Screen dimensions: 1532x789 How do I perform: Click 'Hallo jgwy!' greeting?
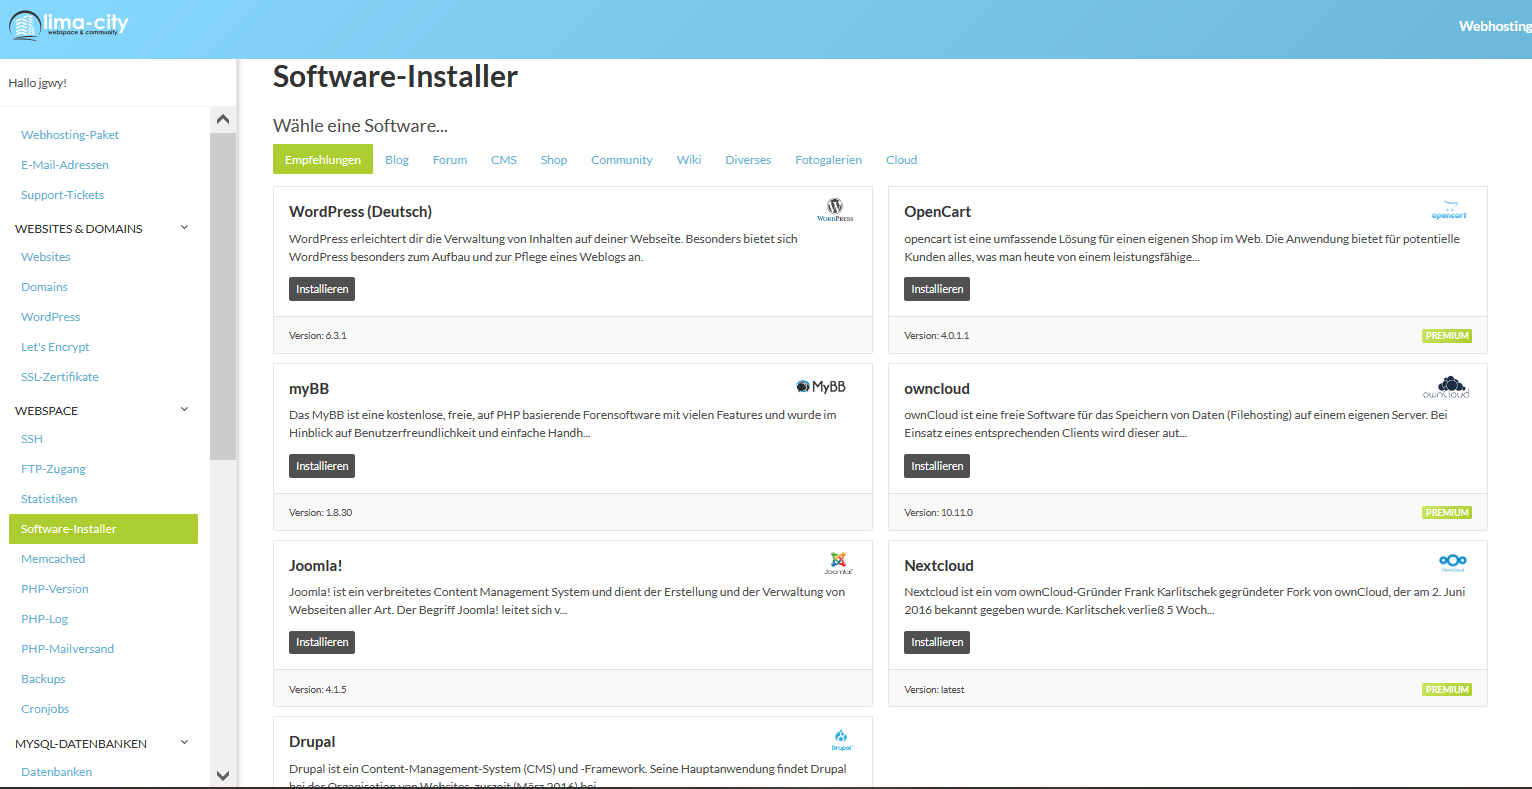point(38,83)
